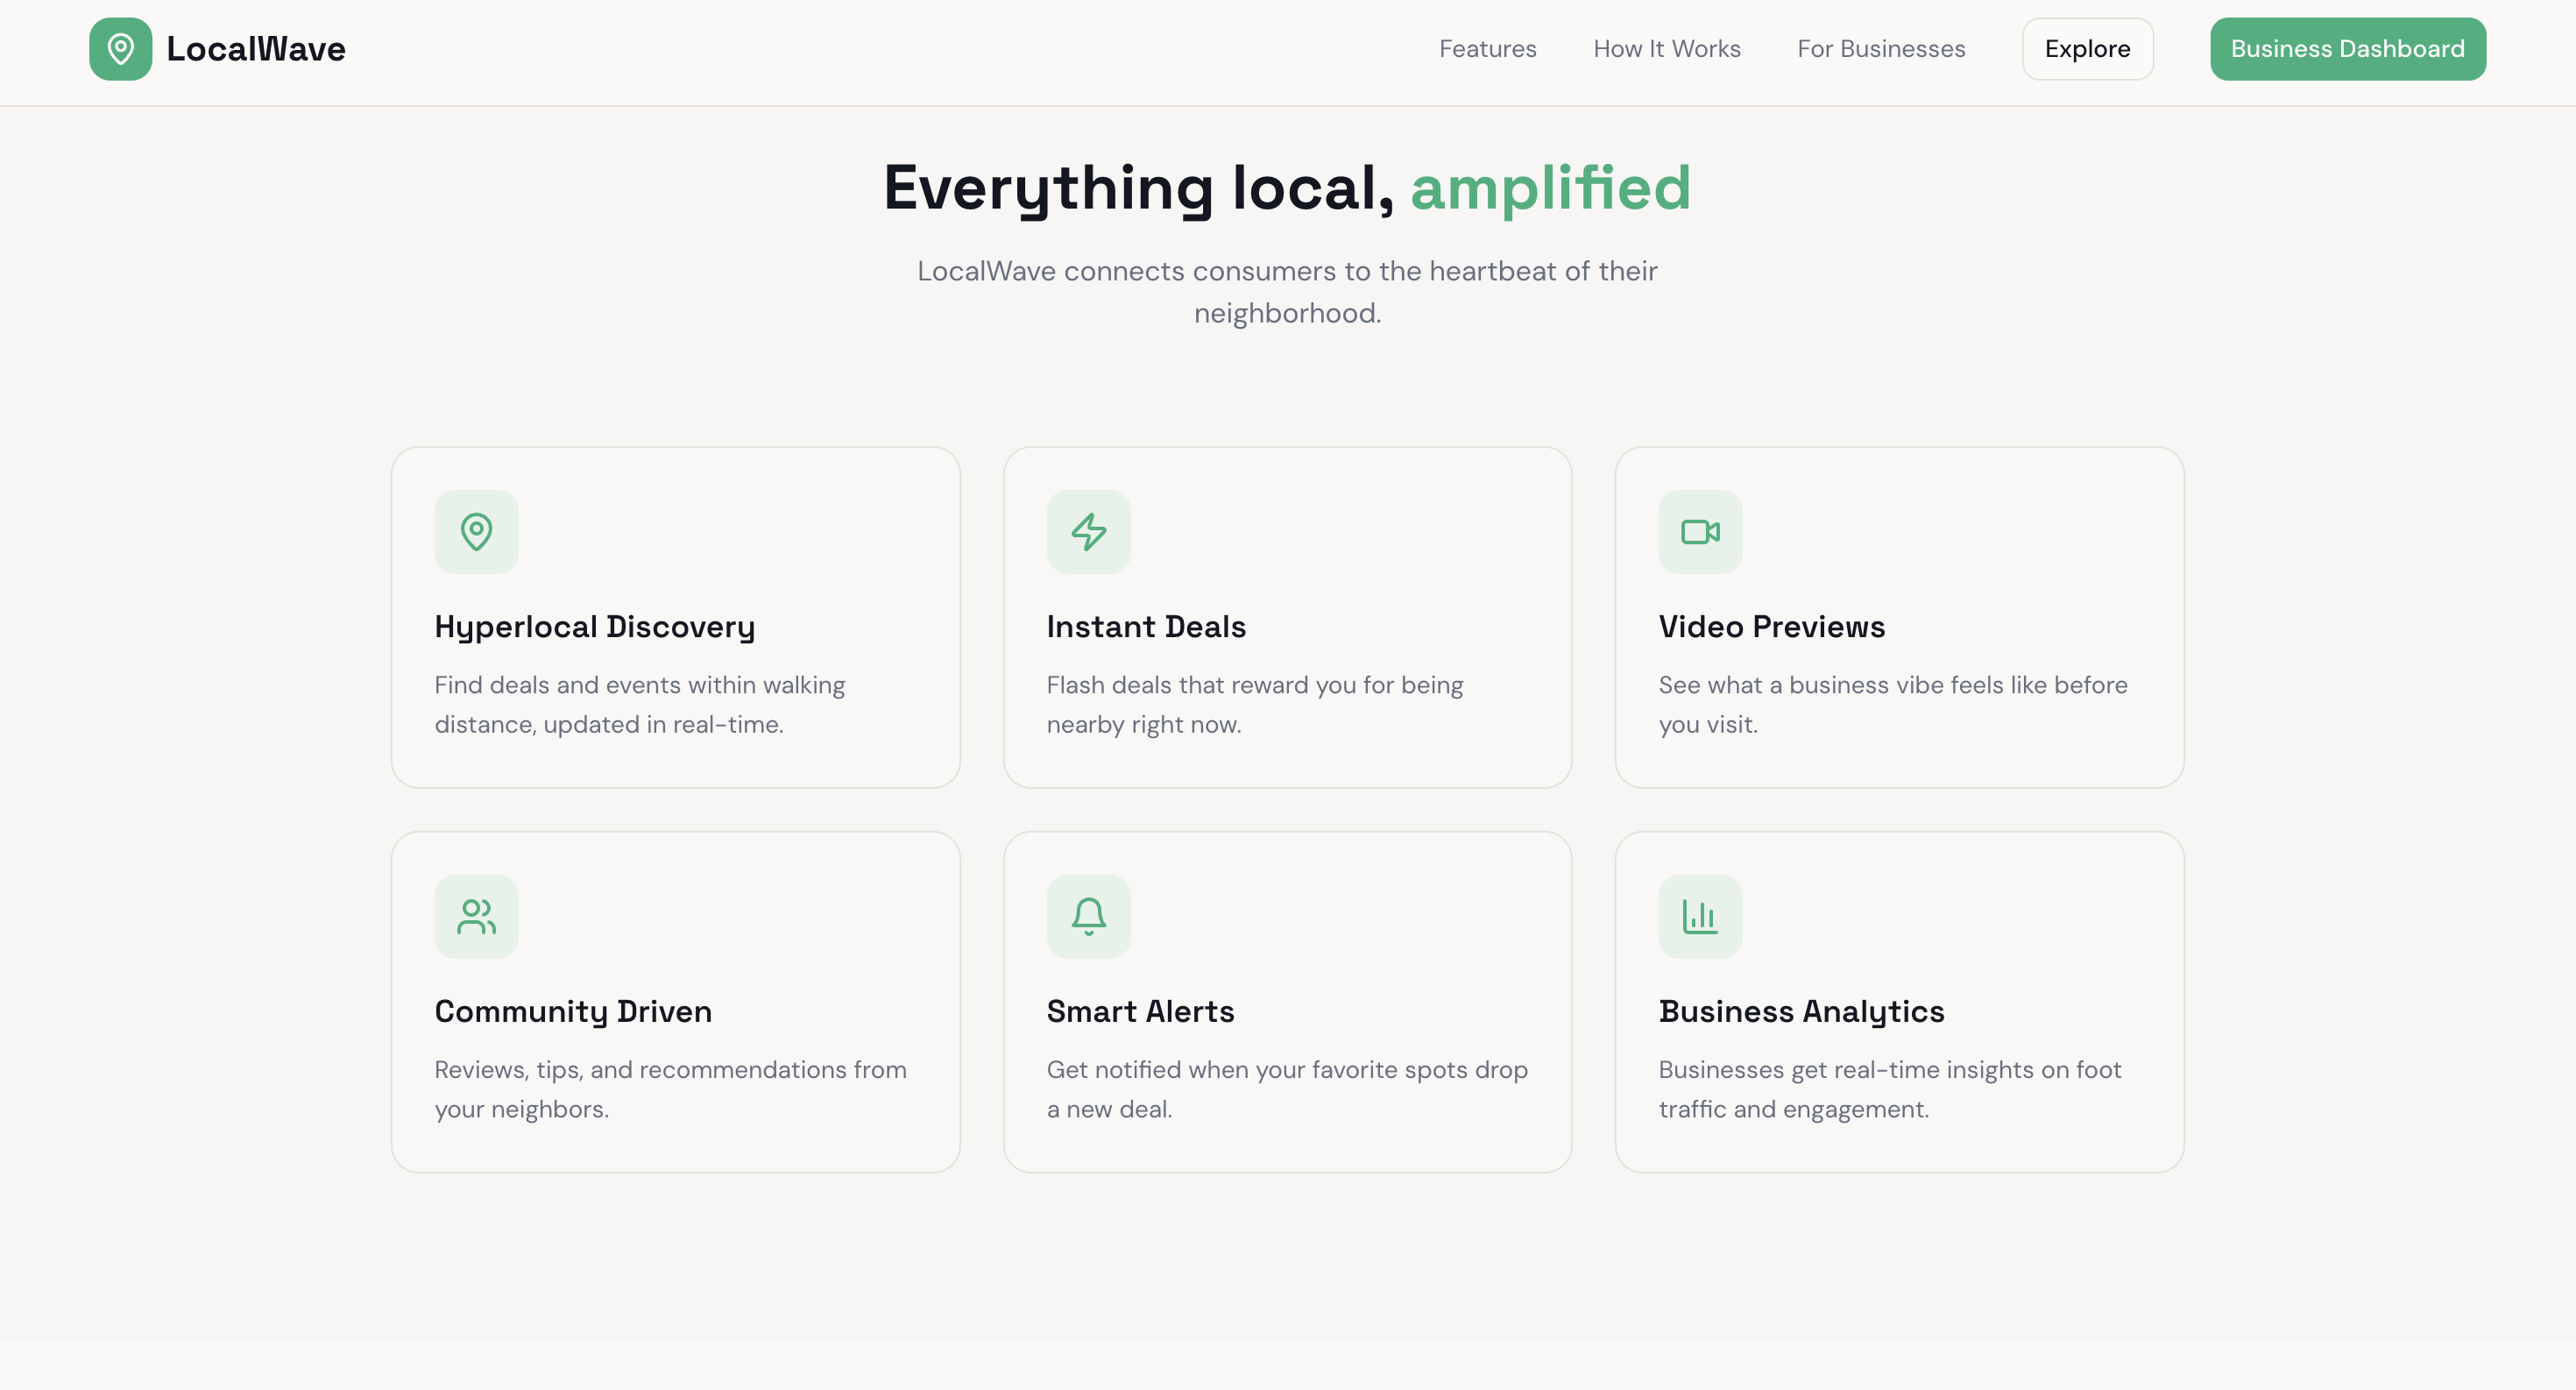Open the Business Dashboard button
The image size is (2576, 1390).
coord(2347,49)
